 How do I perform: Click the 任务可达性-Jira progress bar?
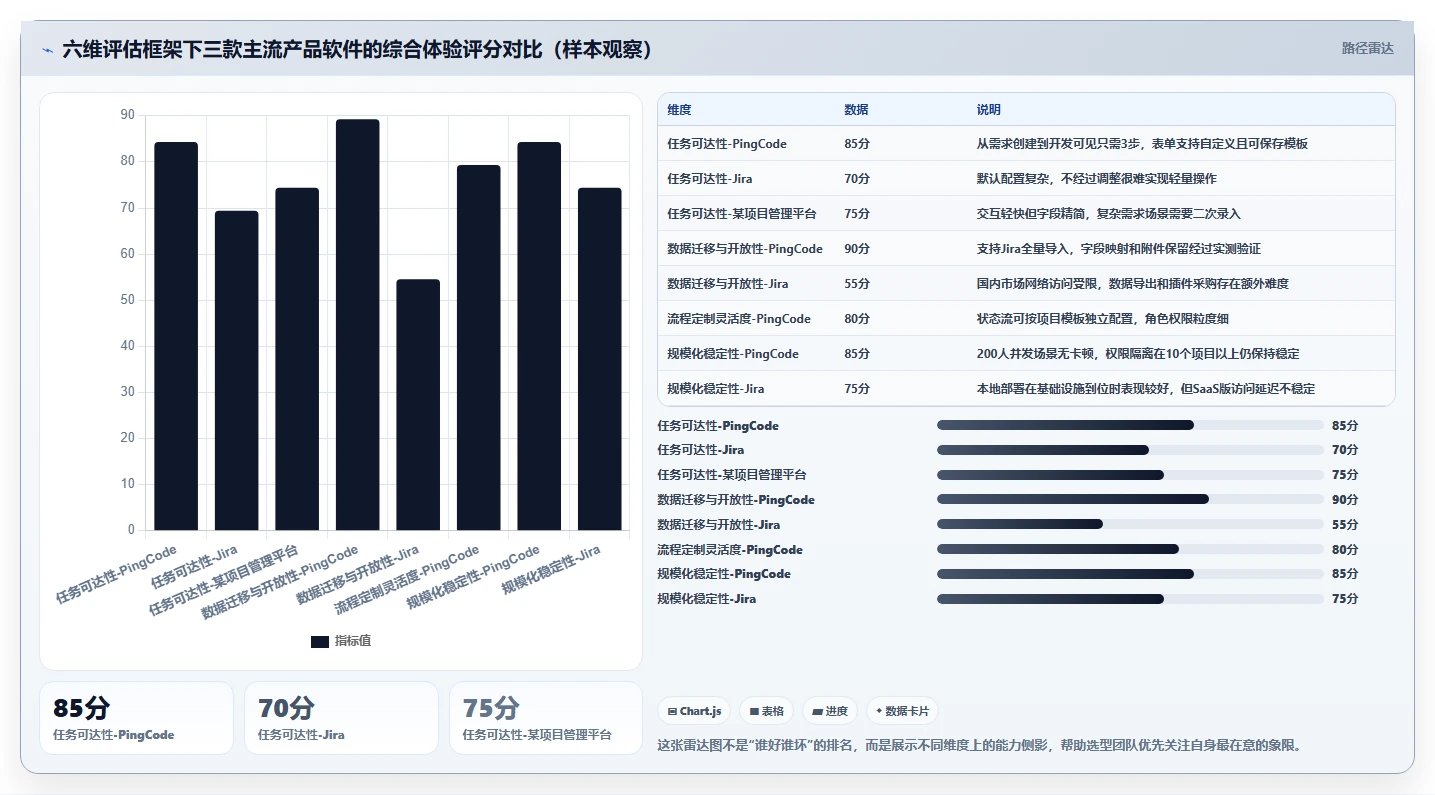1130,450
